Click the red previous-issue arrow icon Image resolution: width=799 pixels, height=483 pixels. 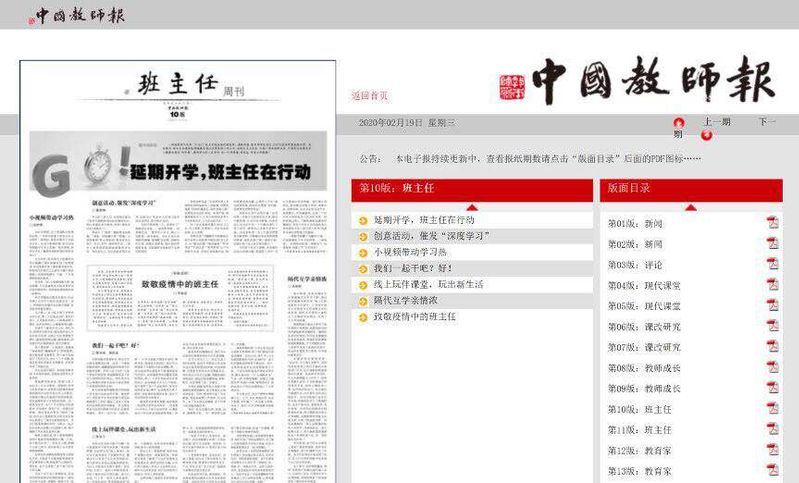click(678, 123)
